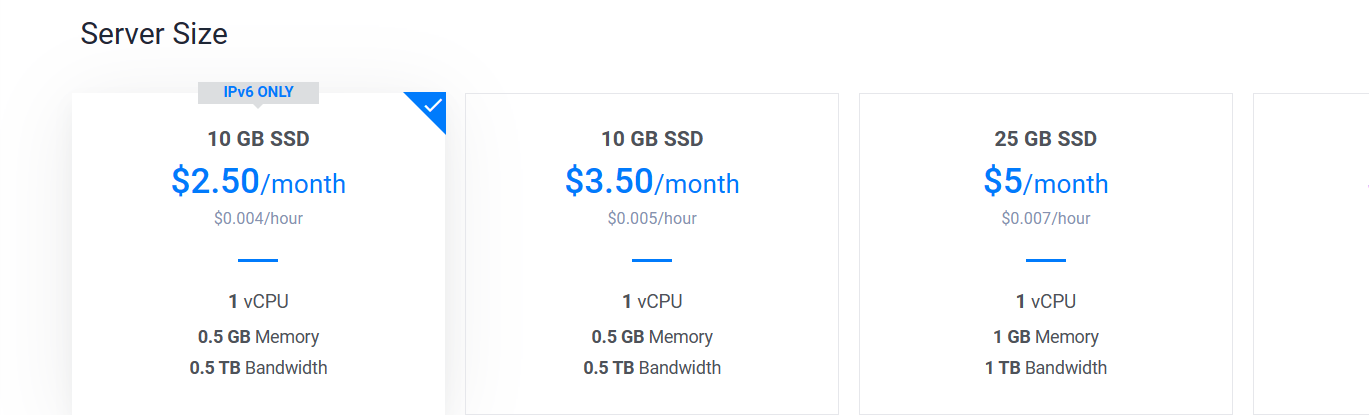Click the 1 TB Bandwidth spec
This screenshot has width=1369, height=415.
[1046, 368]
